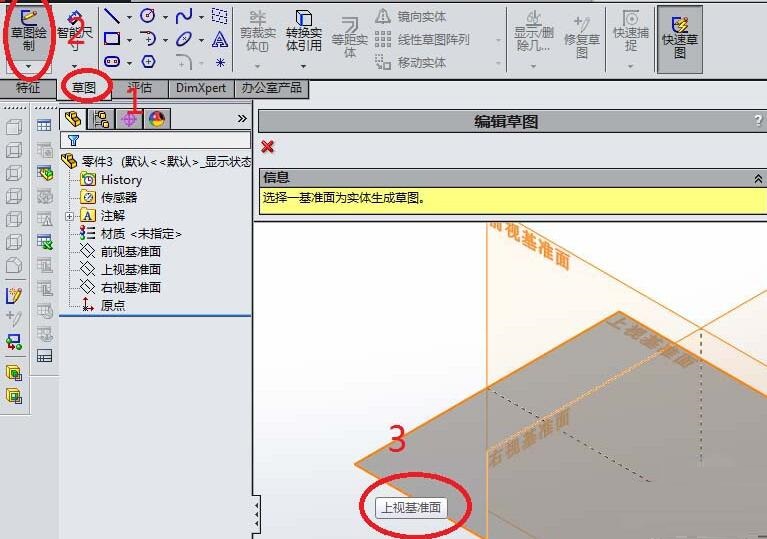Click the rapid sketch pencil icon in the left toolbar
The image size is (767, 539).
coord(14,295)
